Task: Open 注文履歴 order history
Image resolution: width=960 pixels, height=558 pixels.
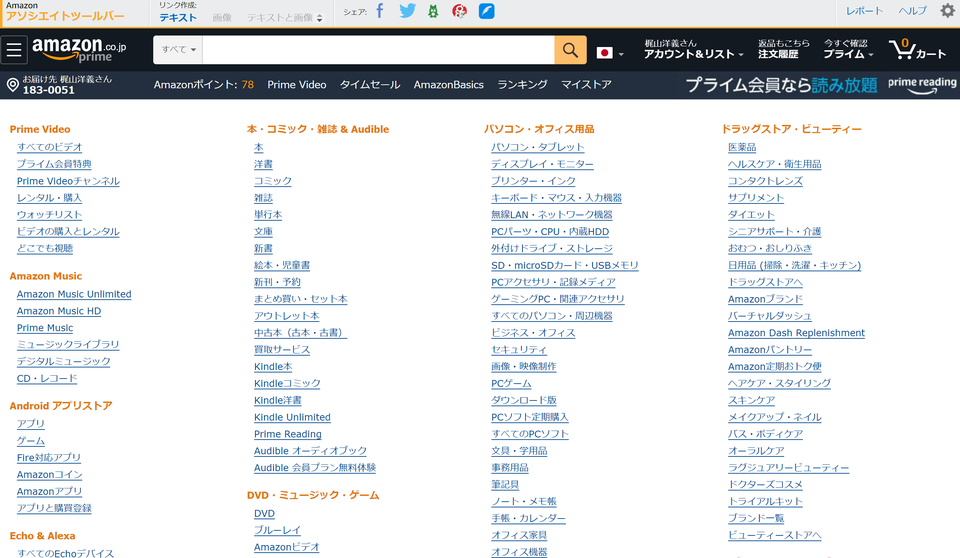Action: tap(784, 49)
